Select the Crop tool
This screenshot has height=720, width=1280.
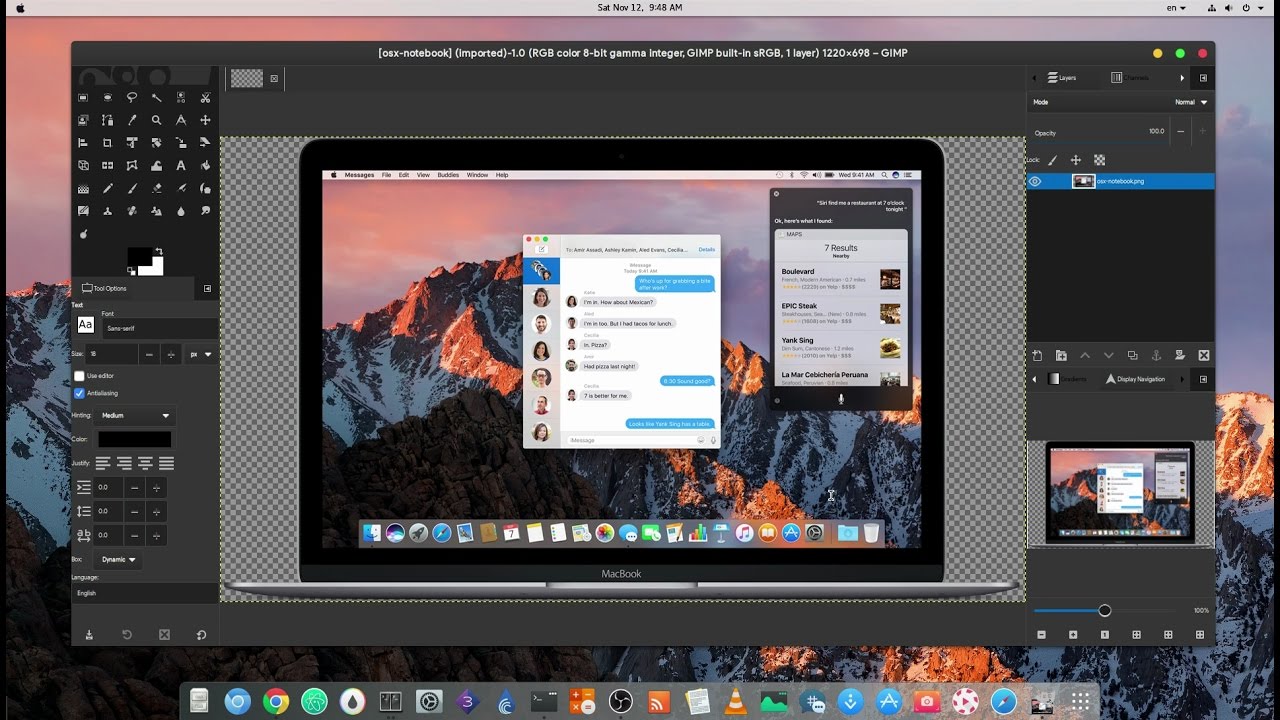pos(107,142)
